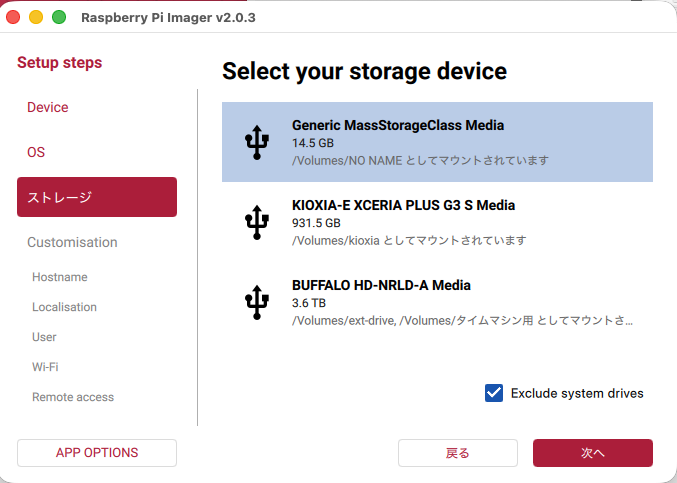Select the ストレージ step in sidebar
The width and height of the screenshot is (677, 483).
point(97,197)
